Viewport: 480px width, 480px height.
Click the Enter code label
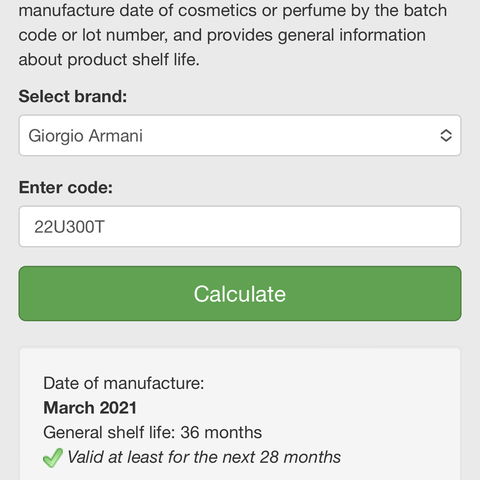click(66, 187)
